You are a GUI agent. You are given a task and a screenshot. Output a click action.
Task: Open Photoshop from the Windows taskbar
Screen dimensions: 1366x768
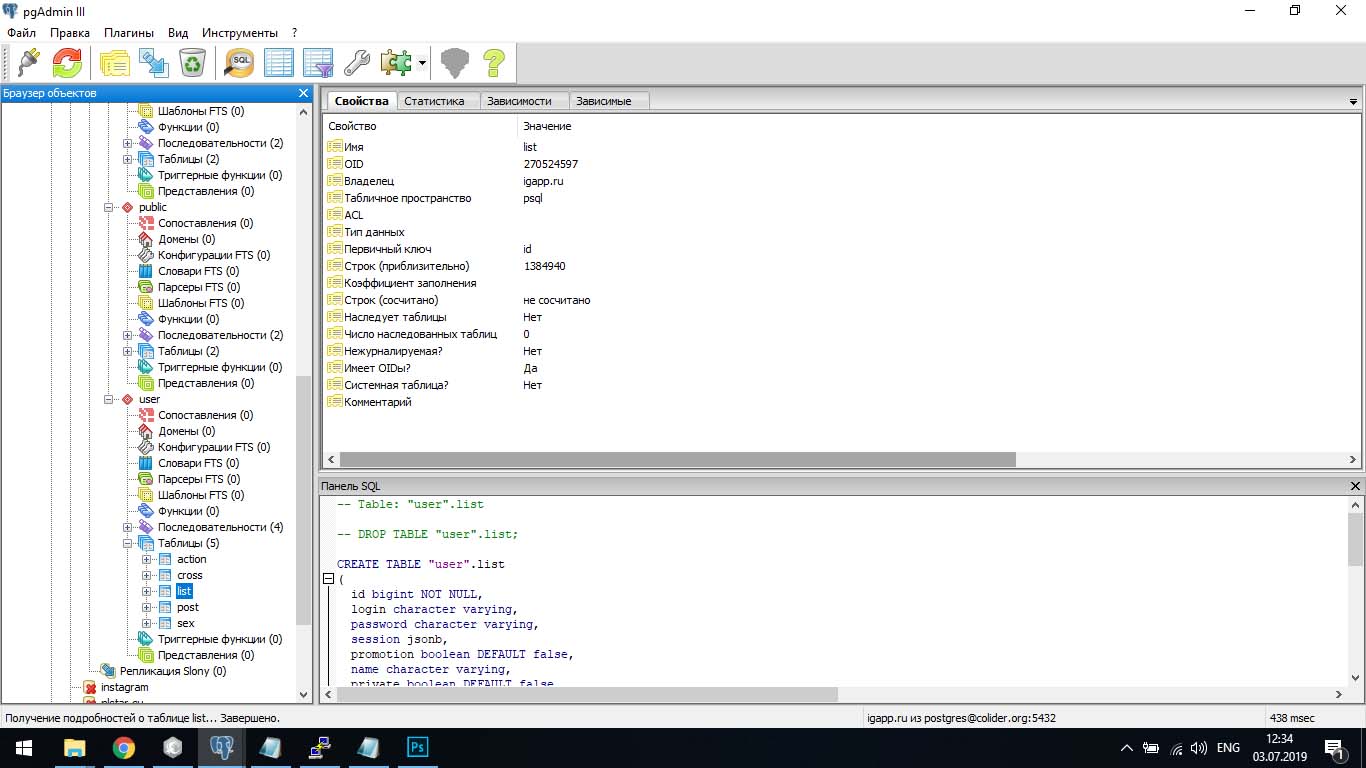pos(417,747)
